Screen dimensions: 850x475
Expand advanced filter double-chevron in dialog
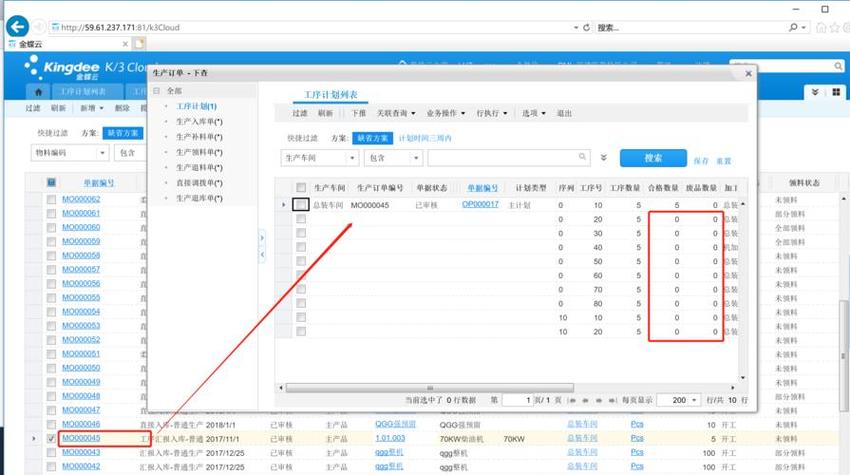pyautogui.click(x=603, y=158)
